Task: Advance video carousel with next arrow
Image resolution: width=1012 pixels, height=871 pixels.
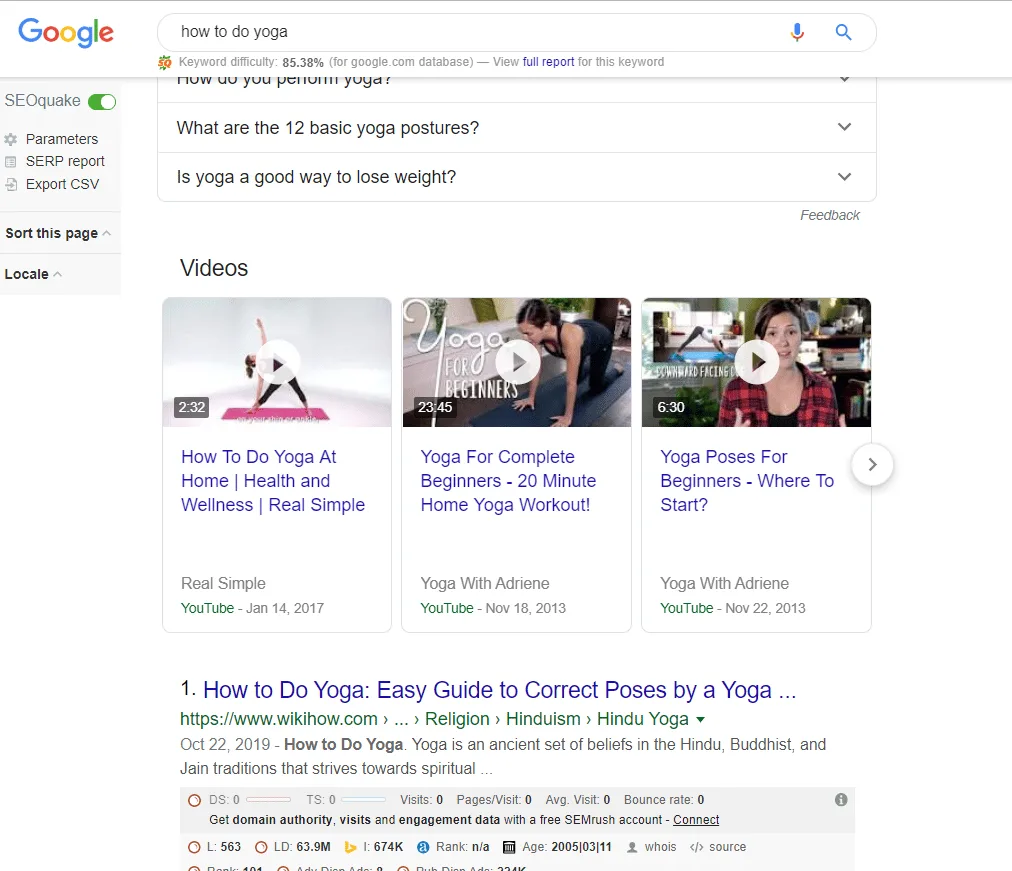Action: 873,465
